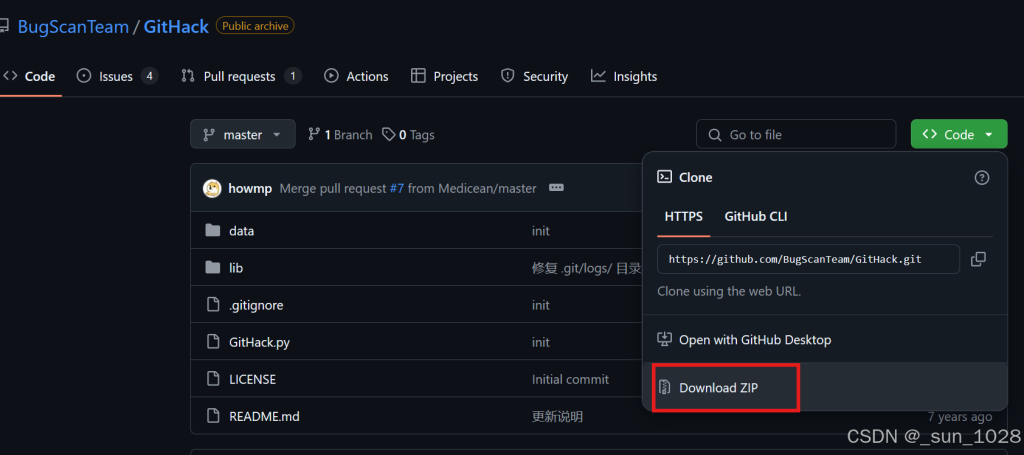The width and height of the screenshot is (1024, 455).
Task: Open the master branch dropdown
Action: point(243,134)
